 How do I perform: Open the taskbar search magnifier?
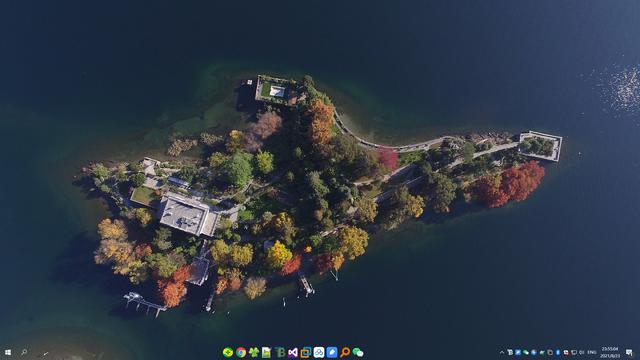[24, 352]
